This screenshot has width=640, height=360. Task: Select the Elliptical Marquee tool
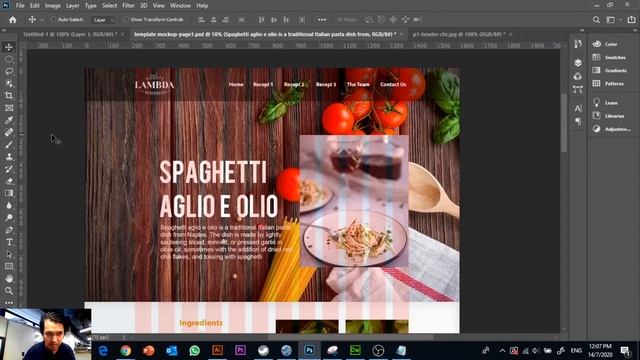click(x=9, y=59)
